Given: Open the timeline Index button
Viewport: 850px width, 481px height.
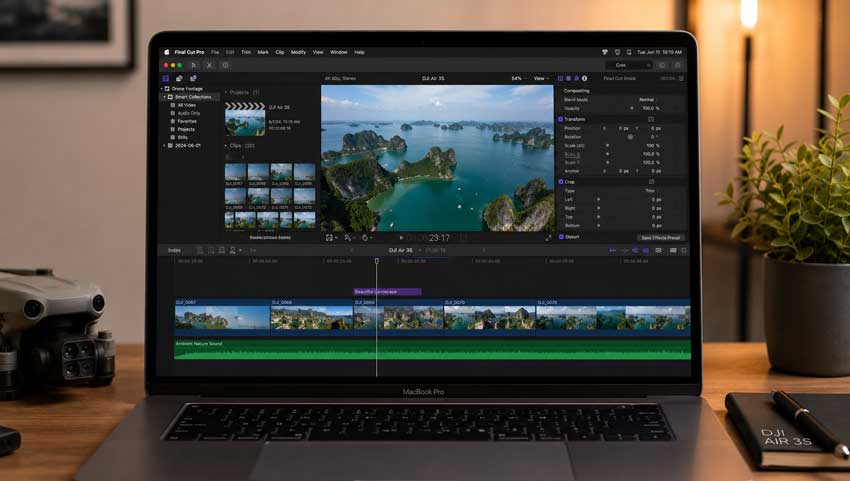Looking at the screenshot, I should (174, 251).
